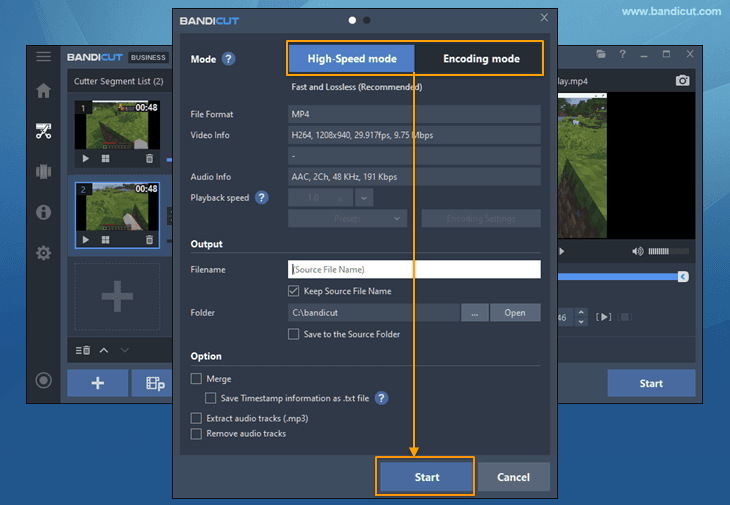
Task: Move segment up with up arrow
Action: click(x=104, y=350)
